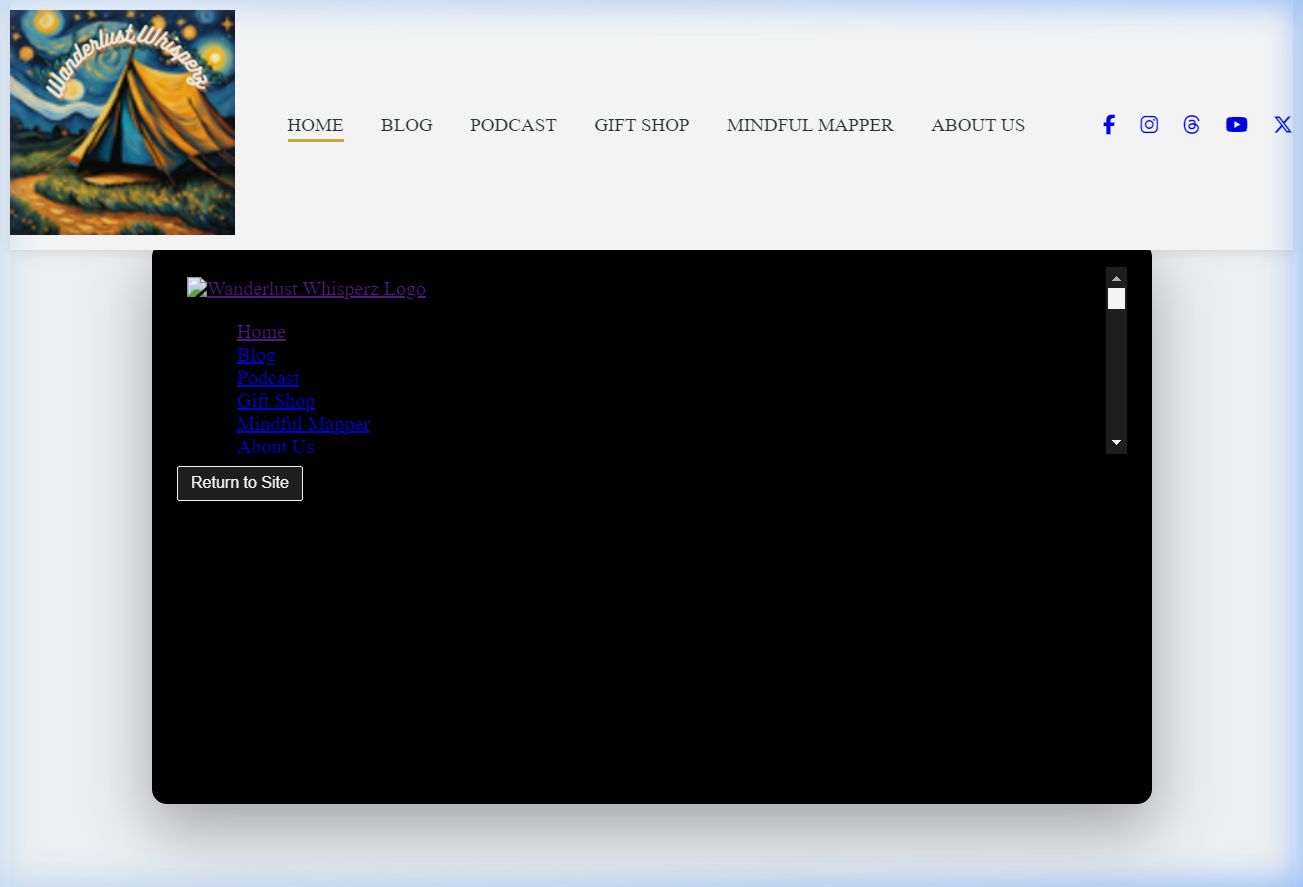Click the Threads social icon

pos(1191,125)
